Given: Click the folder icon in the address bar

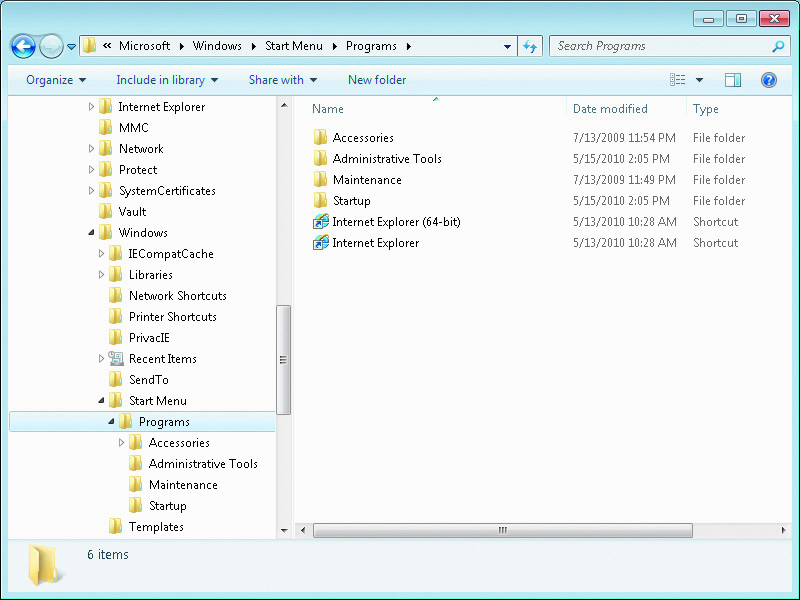Looking at the screenshot, I should (x=89, y=46).
